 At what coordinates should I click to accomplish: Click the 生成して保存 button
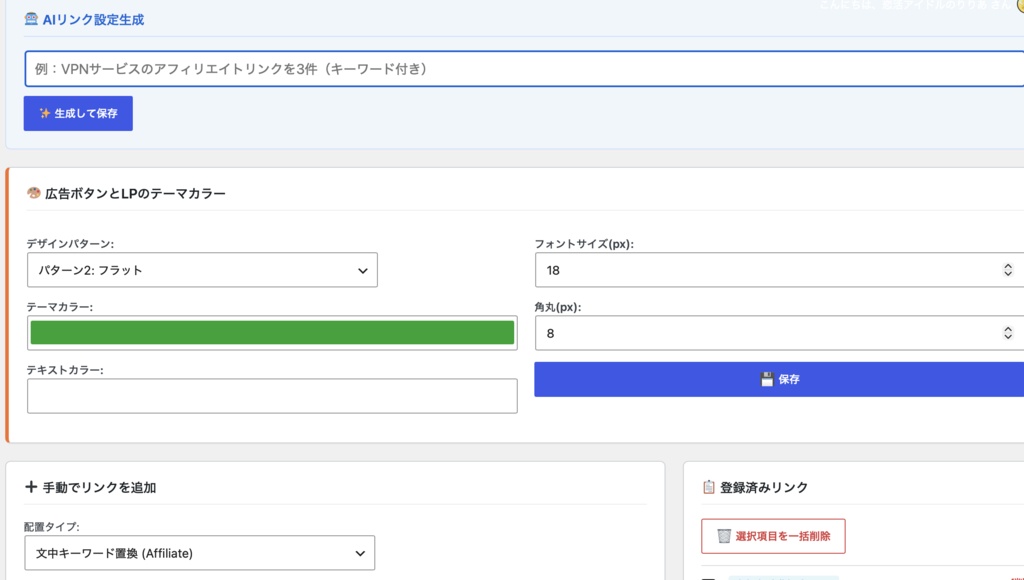[x=78, y=114]
